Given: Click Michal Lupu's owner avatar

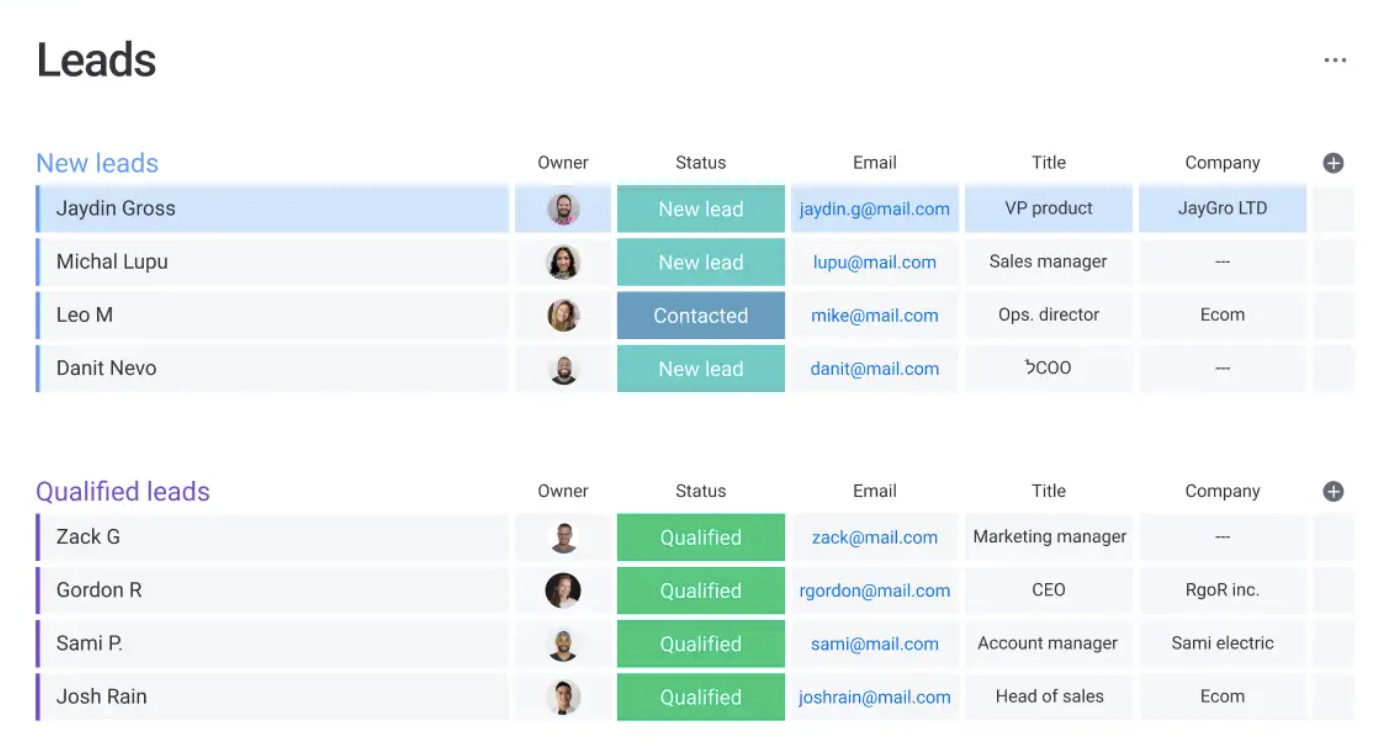Looking at the screenshot, I should pos(562,262).
